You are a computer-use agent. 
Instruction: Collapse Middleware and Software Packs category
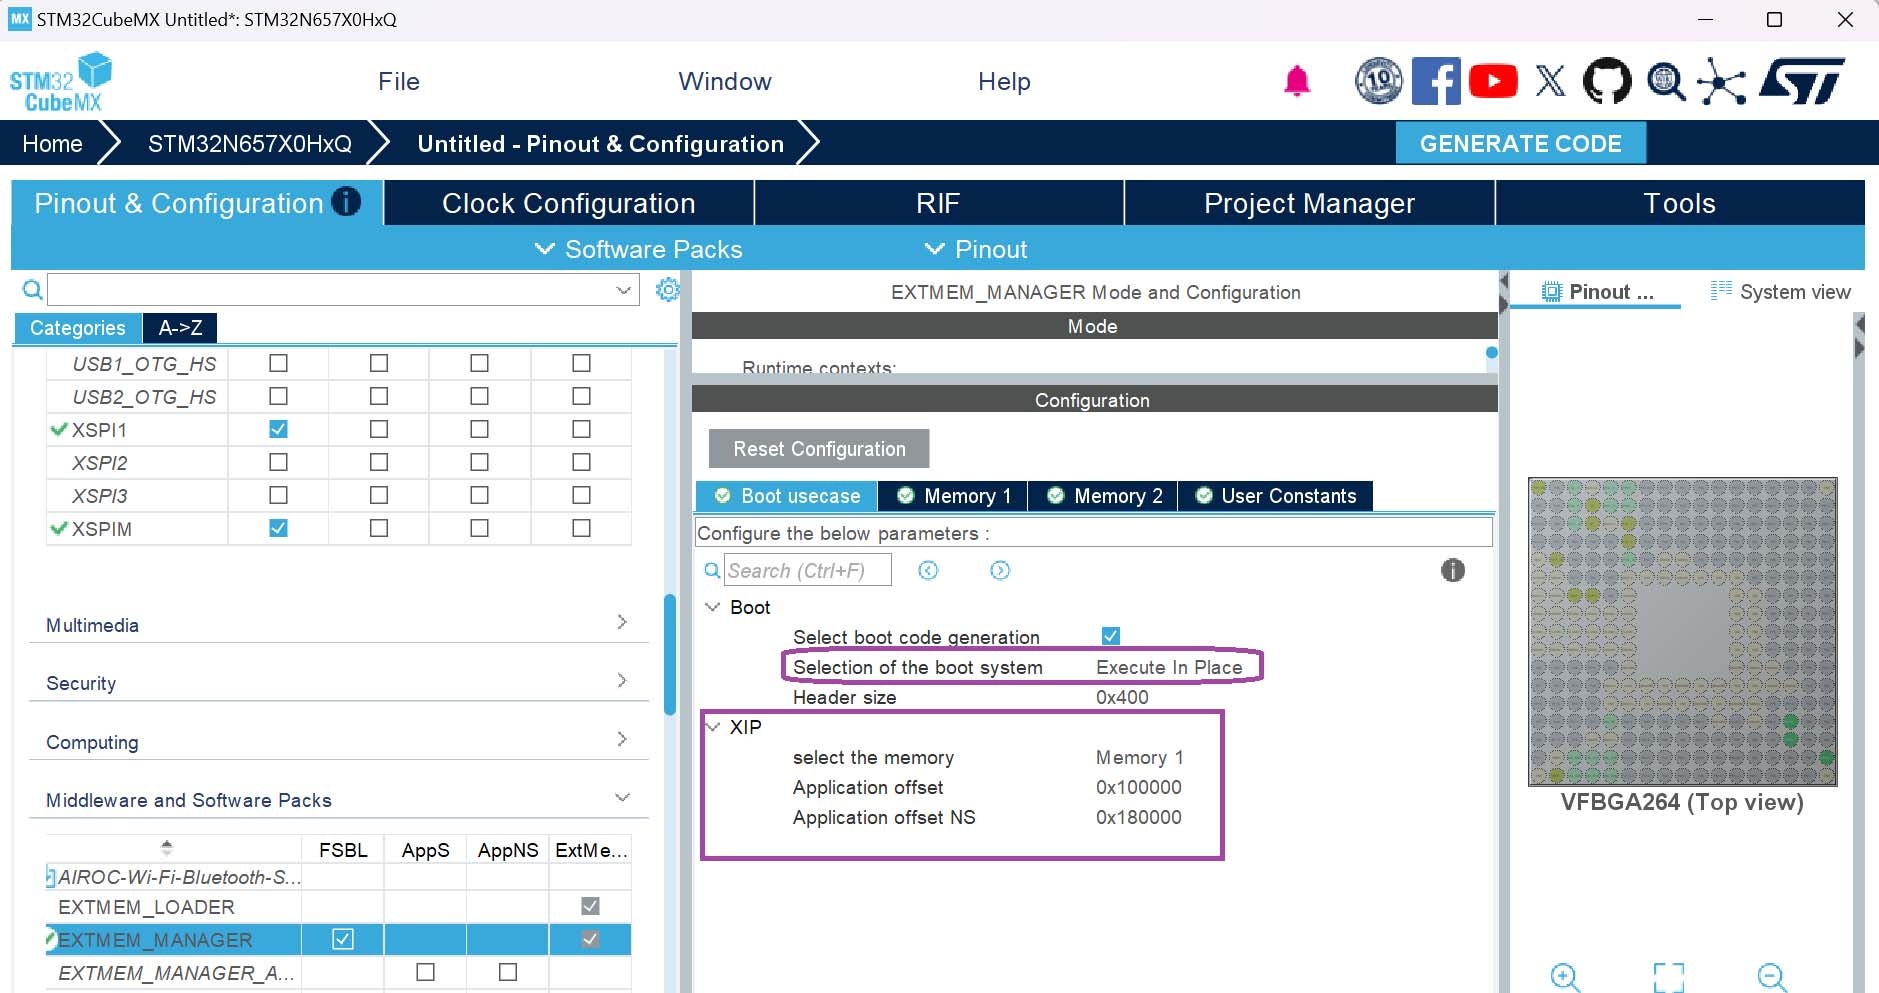[622, 797]
